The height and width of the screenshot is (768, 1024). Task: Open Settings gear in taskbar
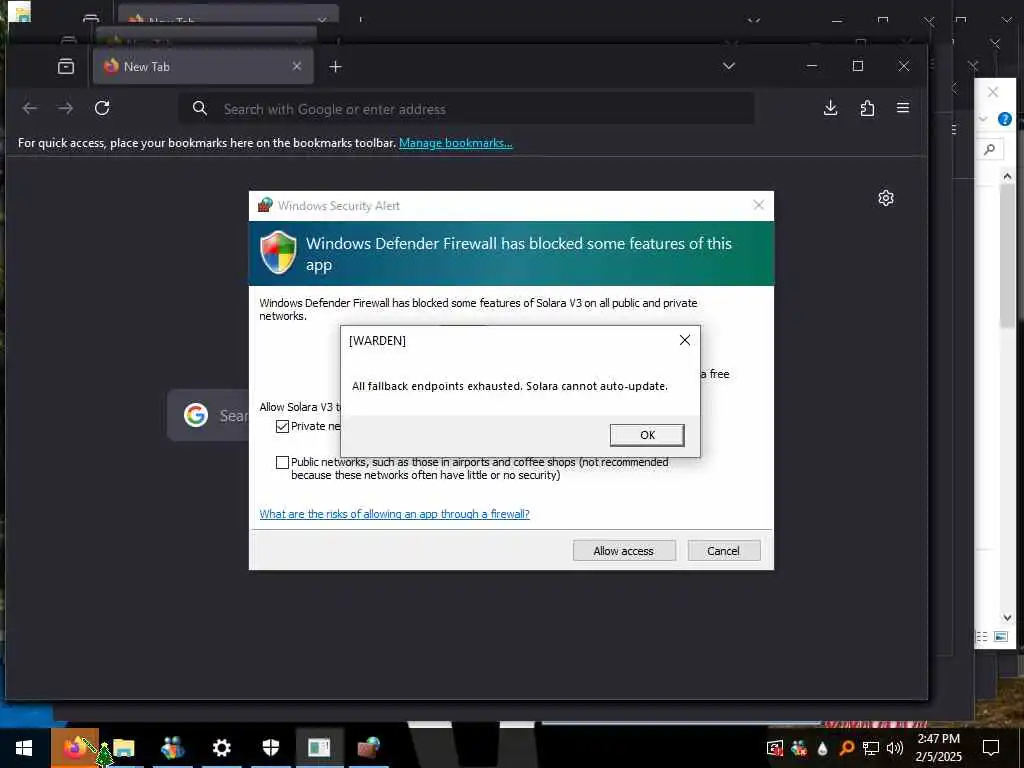pos(222,747)
